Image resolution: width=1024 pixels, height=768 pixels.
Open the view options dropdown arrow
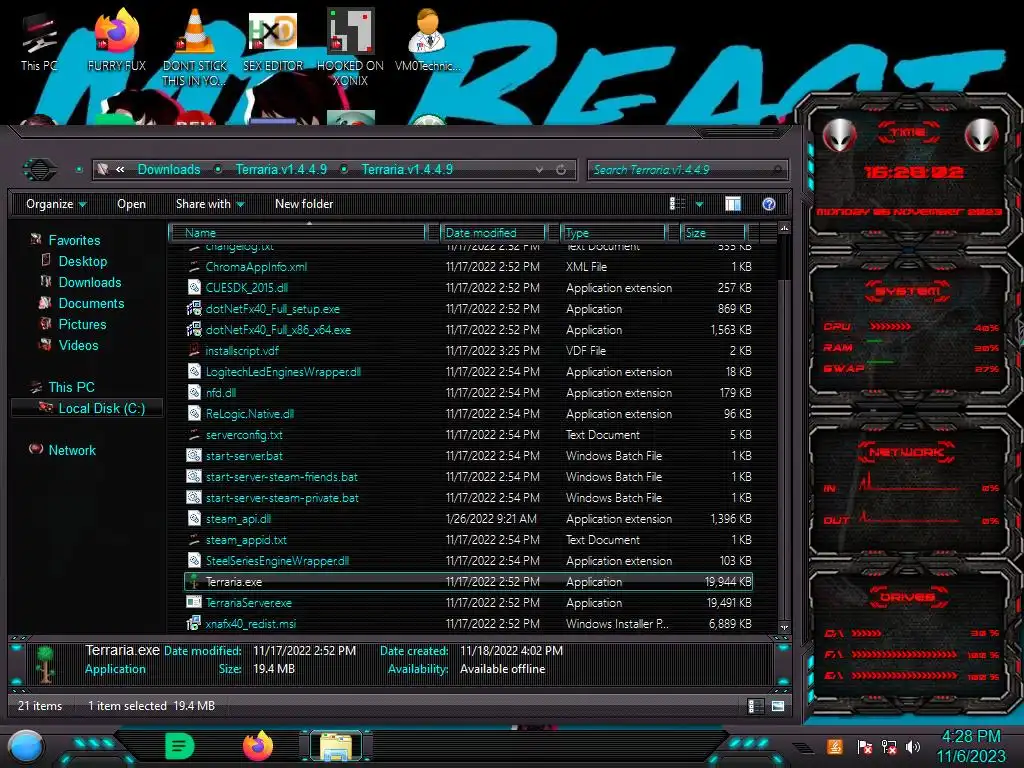(699, 204)
